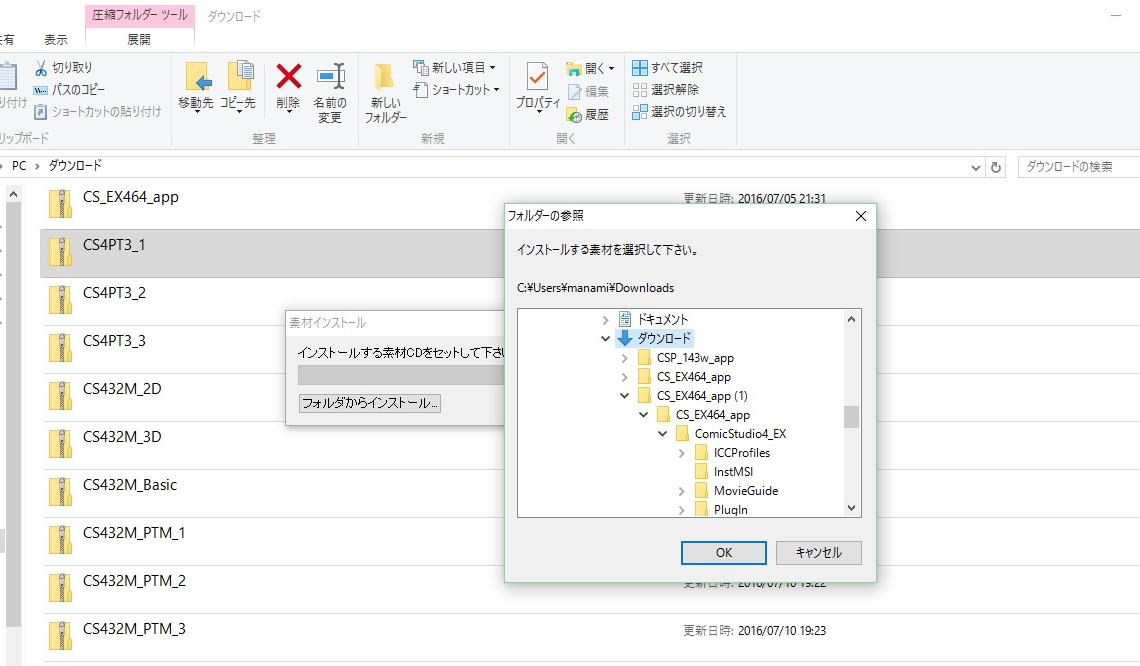Create a new folder with 新しいフォルダー icon
This screenshot has height=666, width=1140.
[x=385, y=80]
